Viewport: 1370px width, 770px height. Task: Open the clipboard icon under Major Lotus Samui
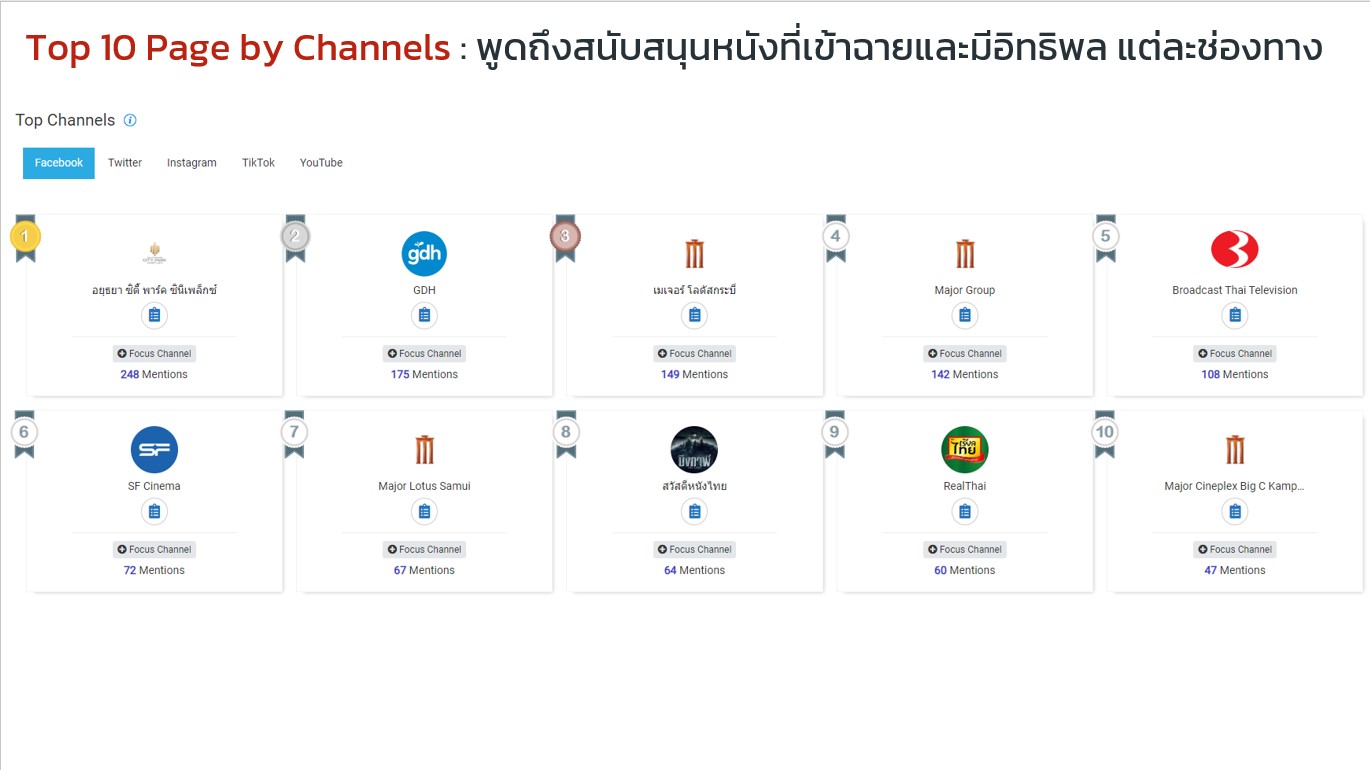pyautogui.click(x=424, y=512)
